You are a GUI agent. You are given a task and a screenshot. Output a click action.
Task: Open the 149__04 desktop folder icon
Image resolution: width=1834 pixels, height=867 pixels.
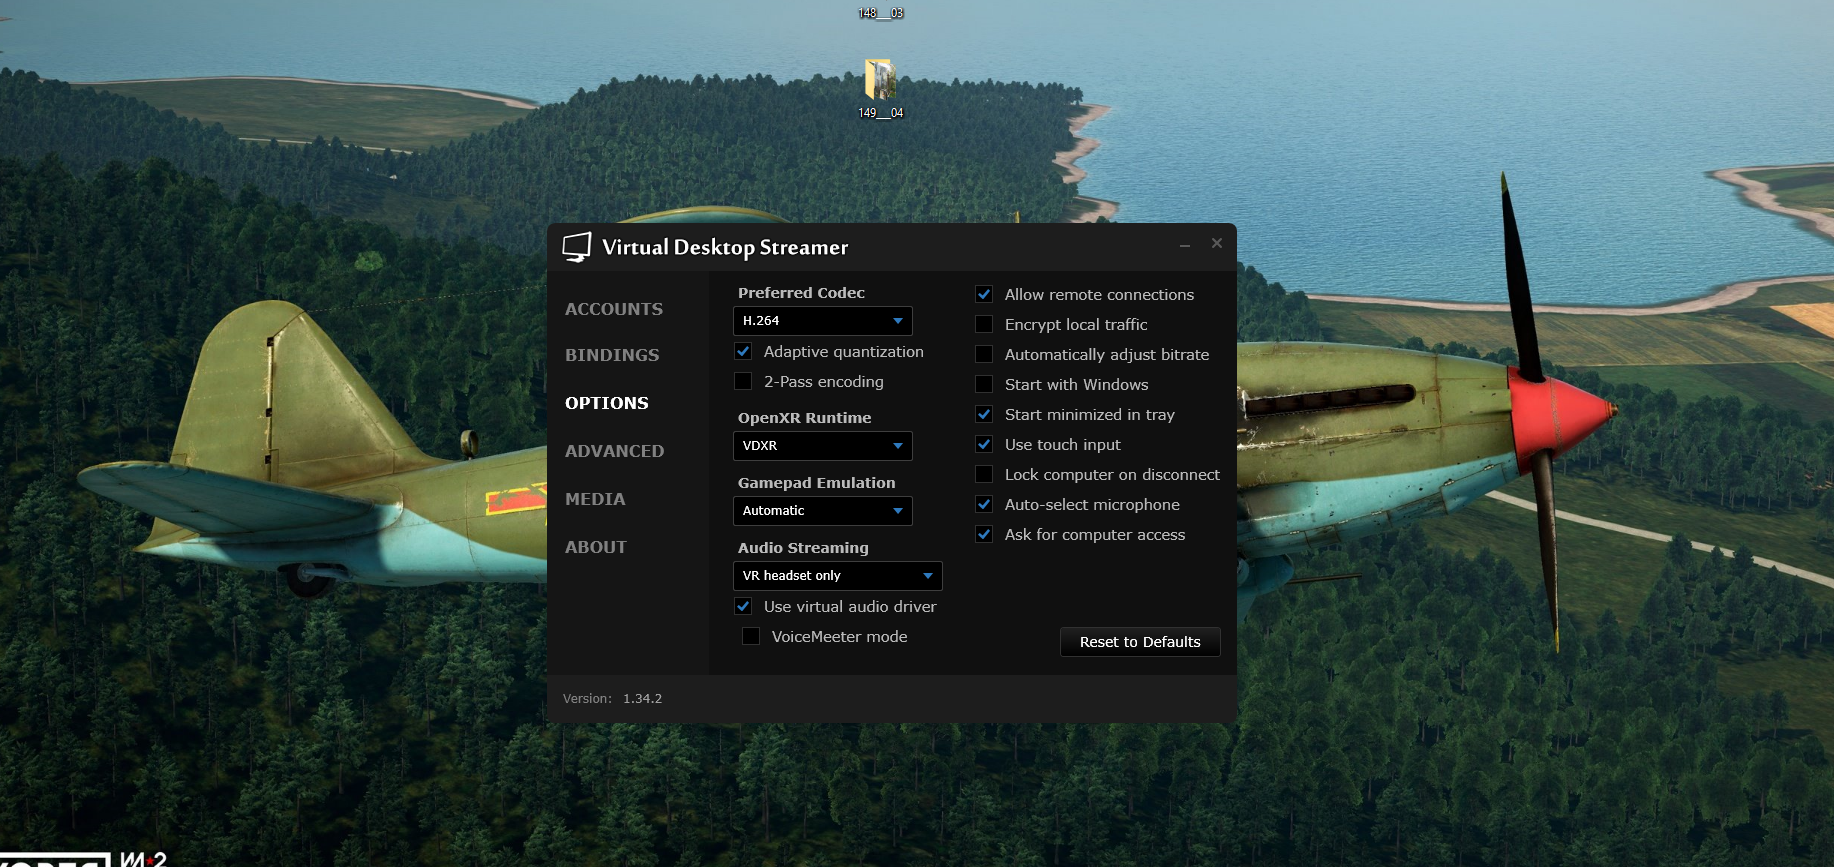click(880, 79)
